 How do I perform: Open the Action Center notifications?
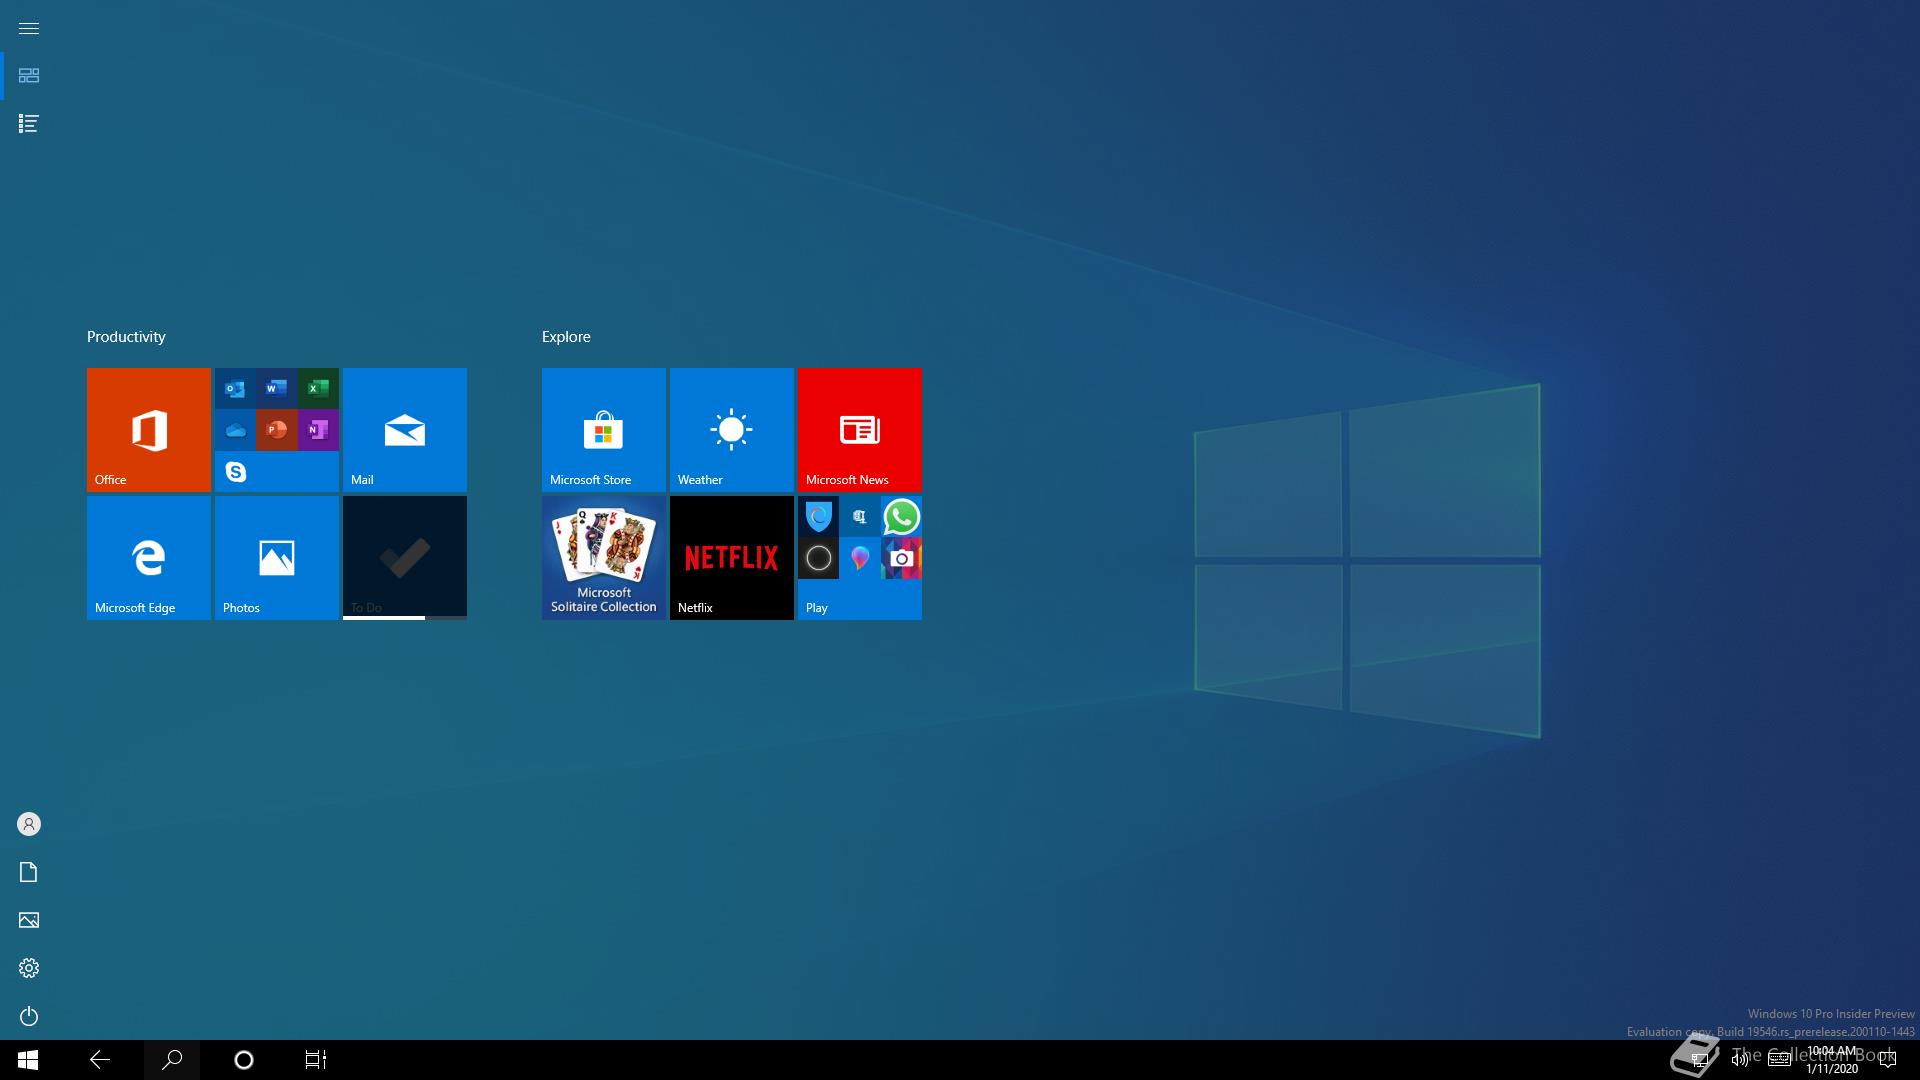pos(1888,1060)
